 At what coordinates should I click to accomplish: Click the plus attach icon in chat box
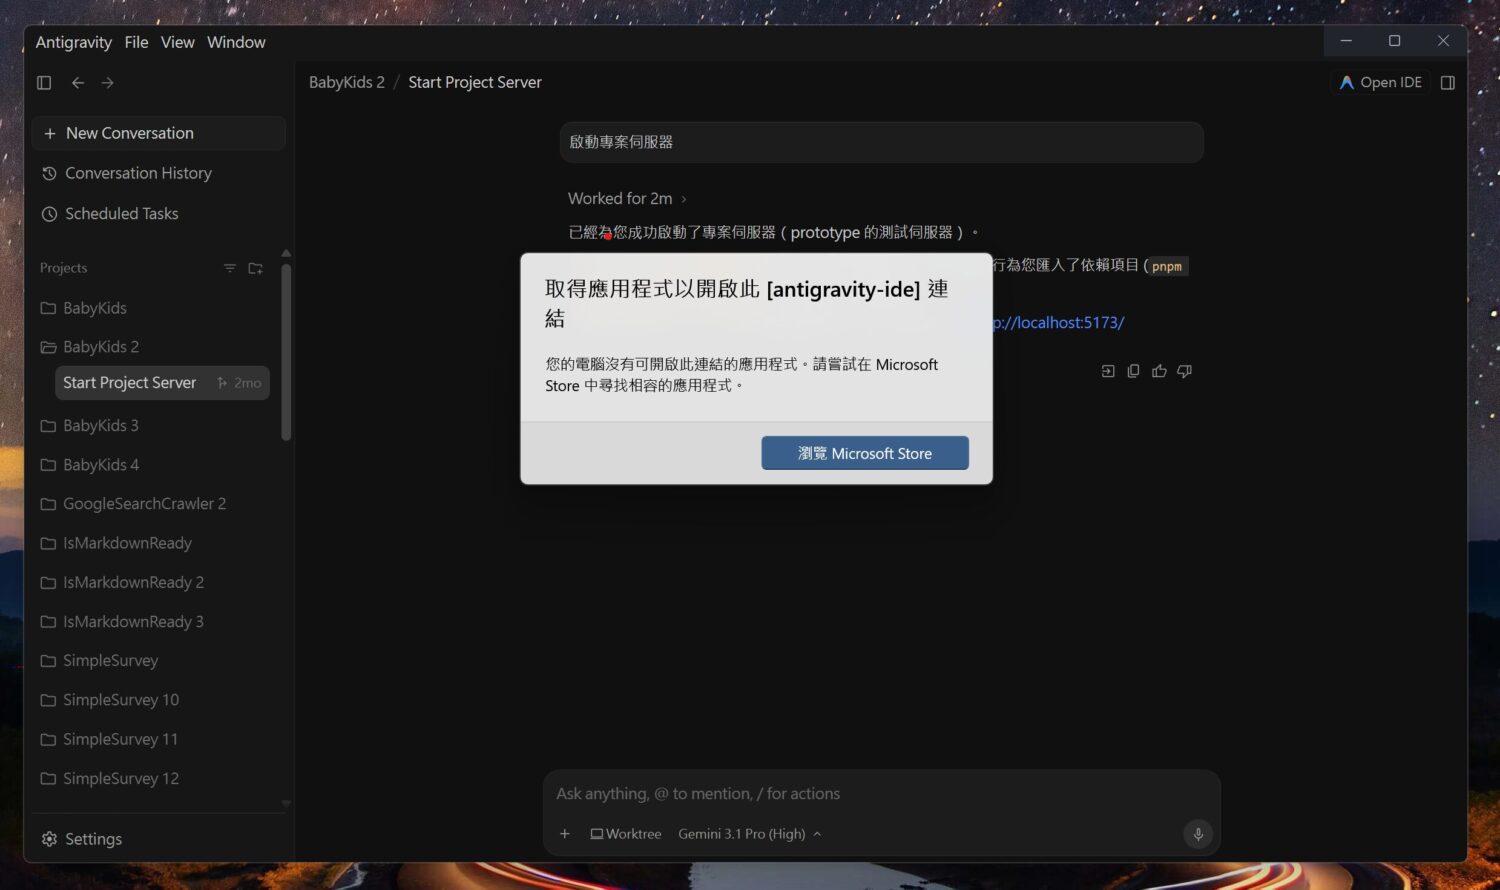(565, 834)
